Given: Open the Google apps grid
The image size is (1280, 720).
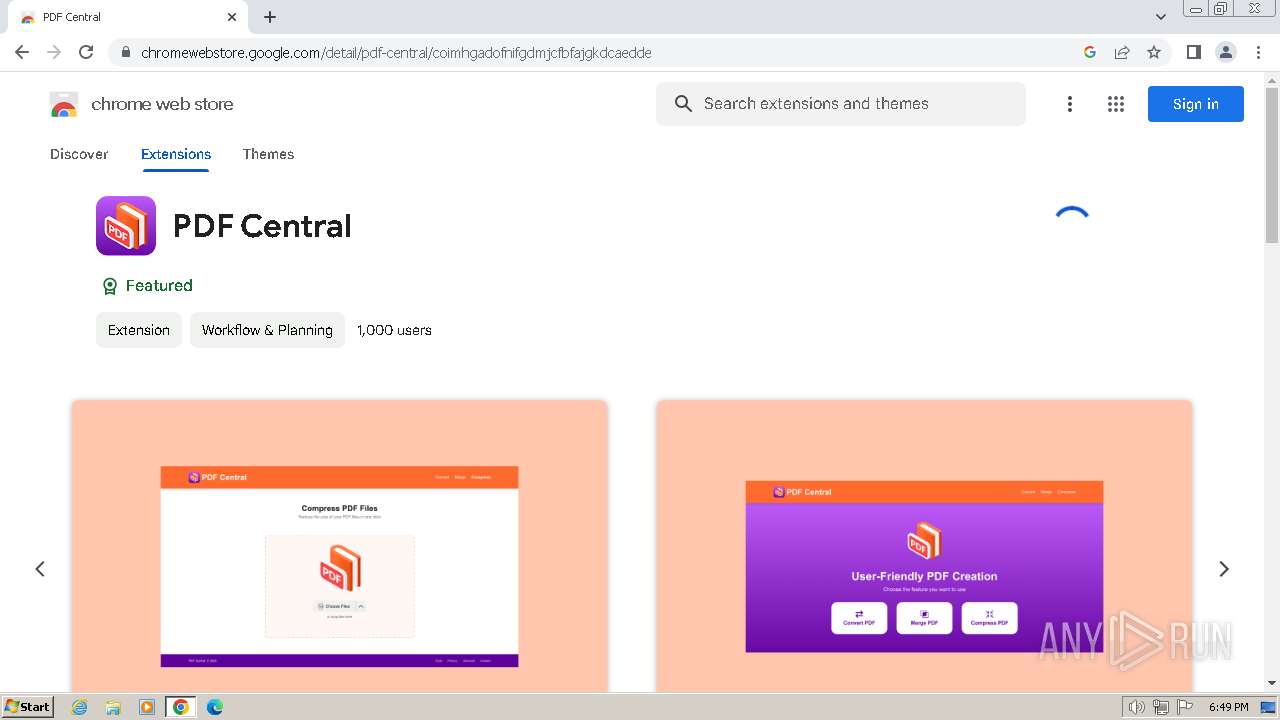Looking at the screenshot, I should (1116, 104).
